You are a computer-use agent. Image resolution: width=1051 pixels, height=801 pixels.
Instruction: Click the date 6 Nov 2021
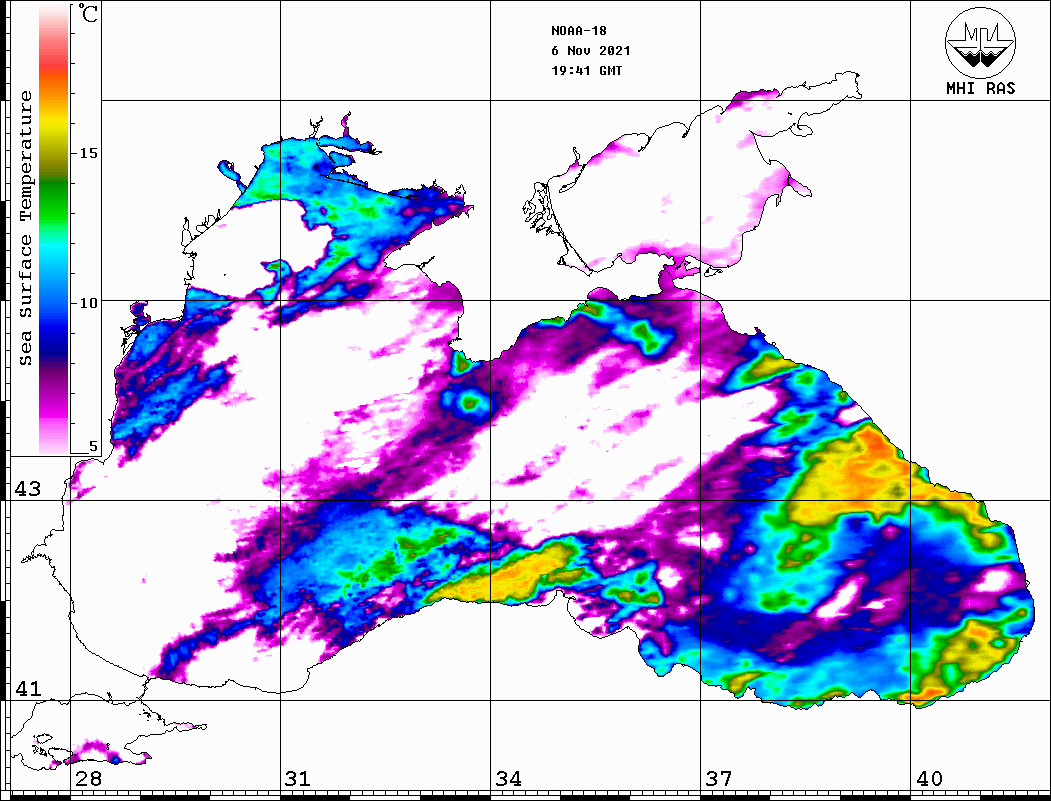pyautogui.click(x=591, y=51)
